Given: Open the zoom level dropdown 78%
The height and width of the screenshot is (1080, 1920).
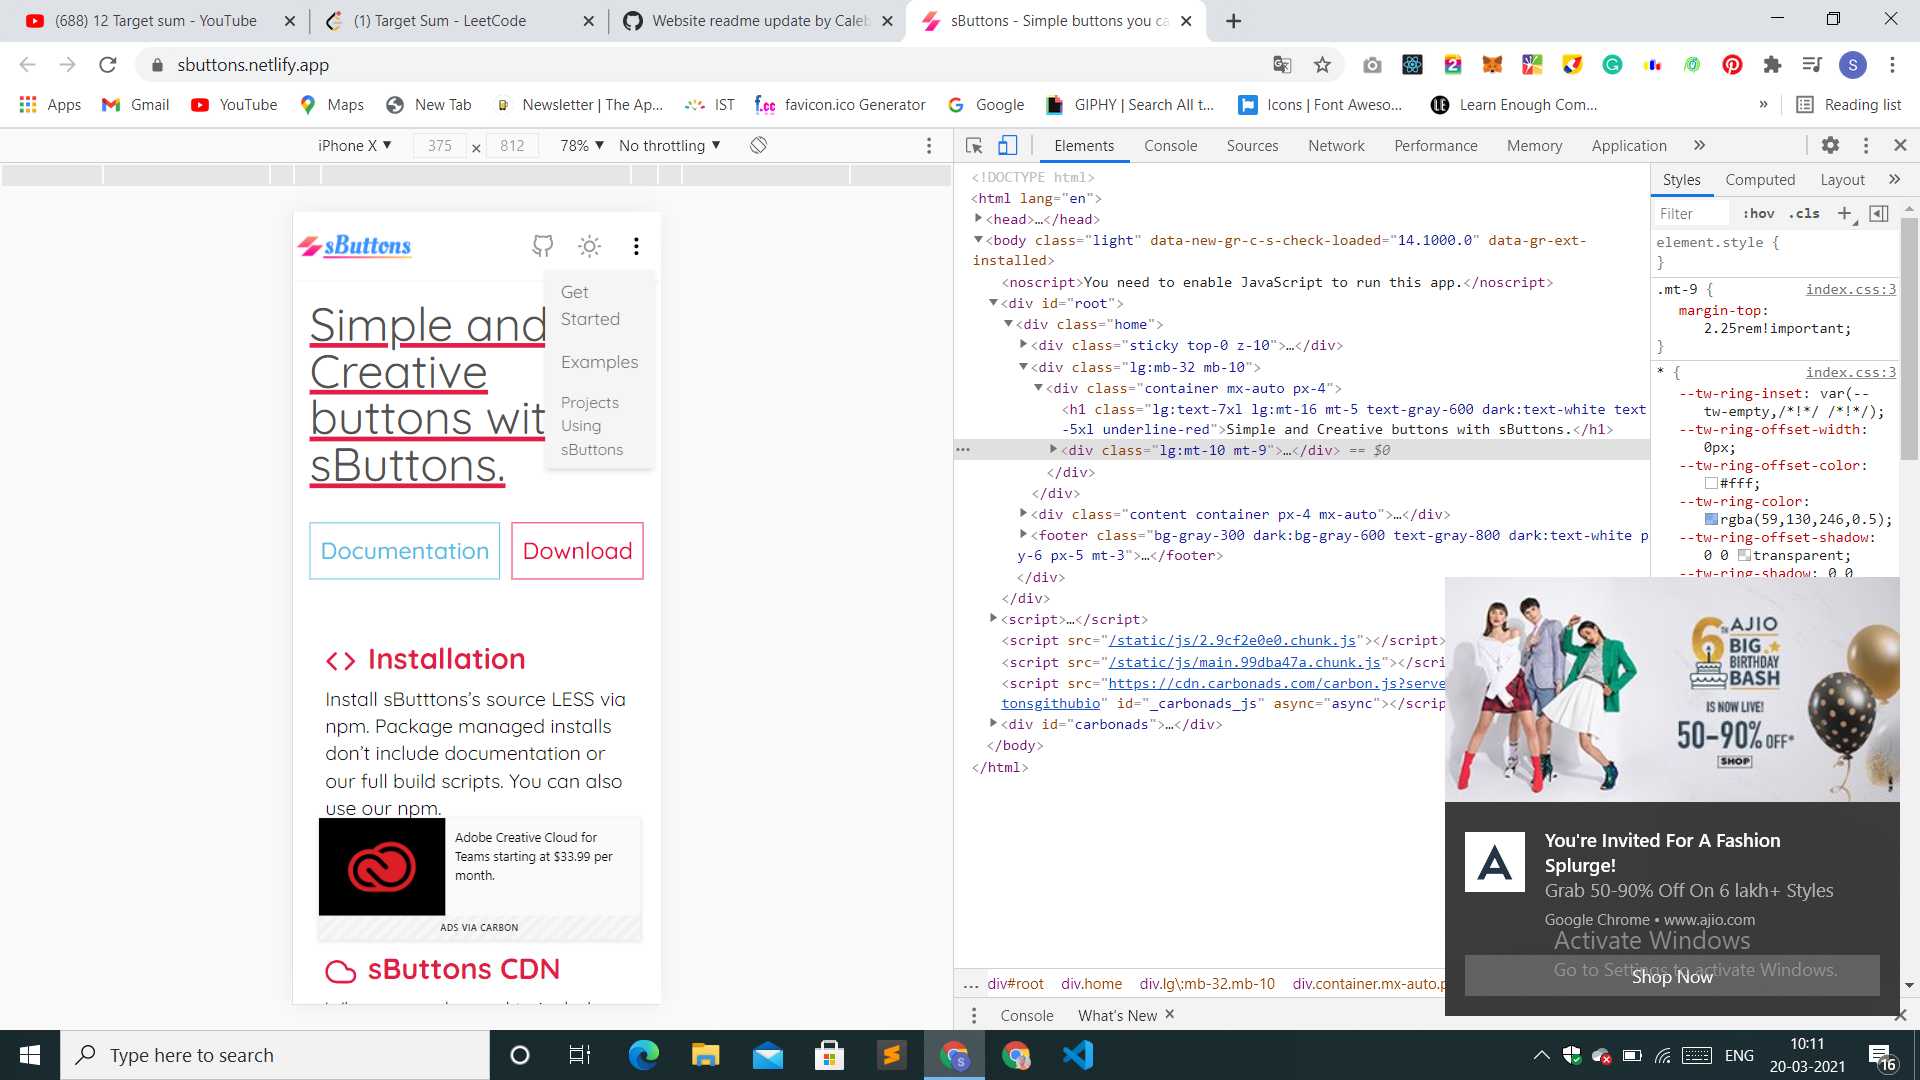Looking at the screenshot, I should 582,146.
